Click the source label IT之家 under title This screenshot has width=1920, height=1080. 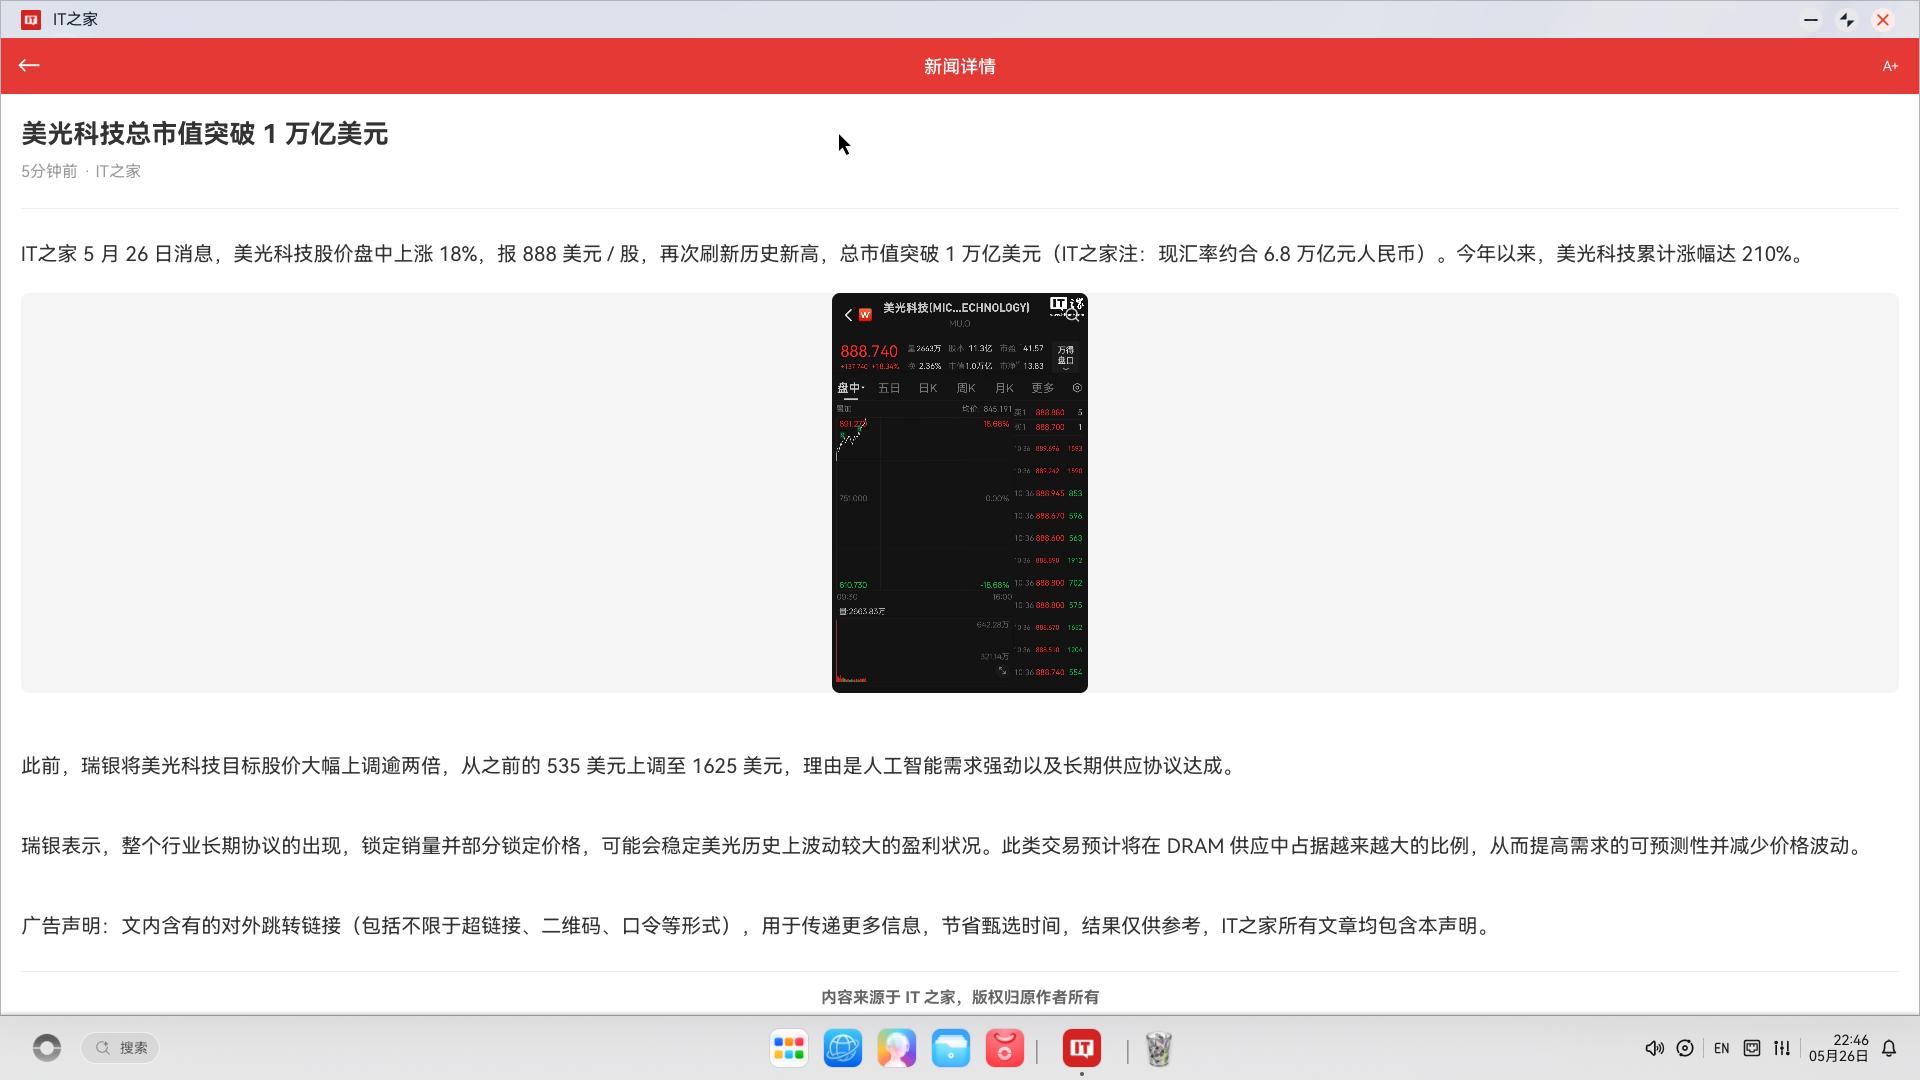(x=118, y=171)
